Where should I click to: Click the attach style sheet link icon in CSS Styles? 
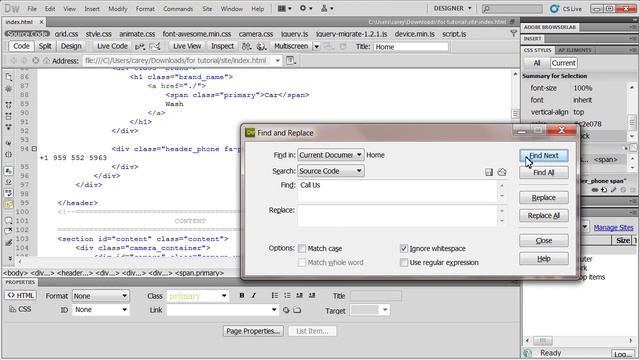pos(595,190)
